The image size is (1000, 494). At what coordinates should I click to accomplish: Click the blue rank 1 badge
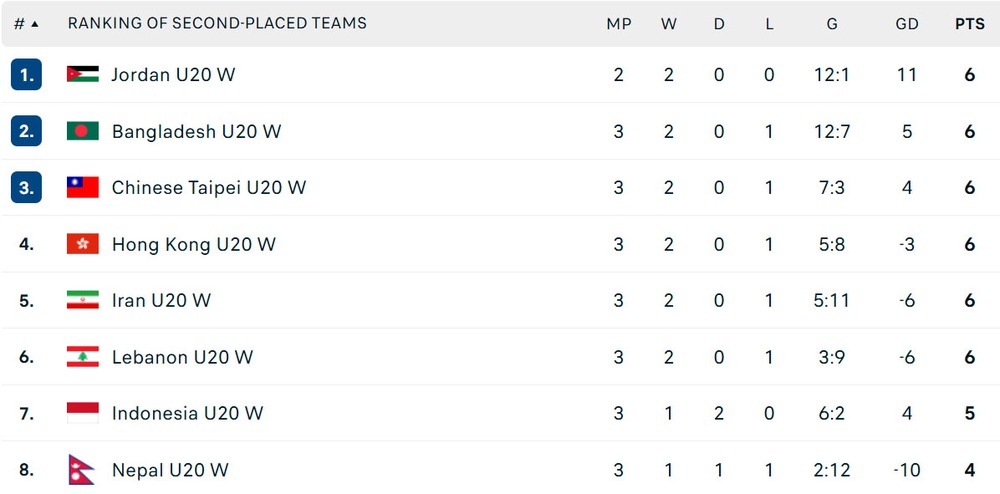[26, 75]
